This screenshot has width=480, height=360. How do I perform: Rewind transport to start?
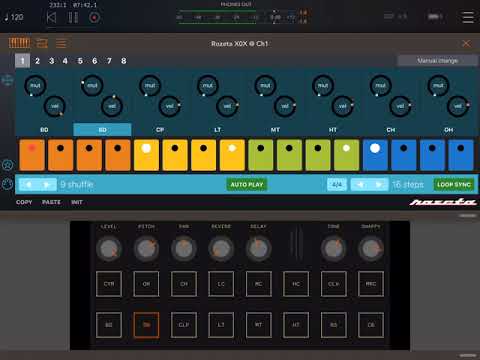point(51,17)
